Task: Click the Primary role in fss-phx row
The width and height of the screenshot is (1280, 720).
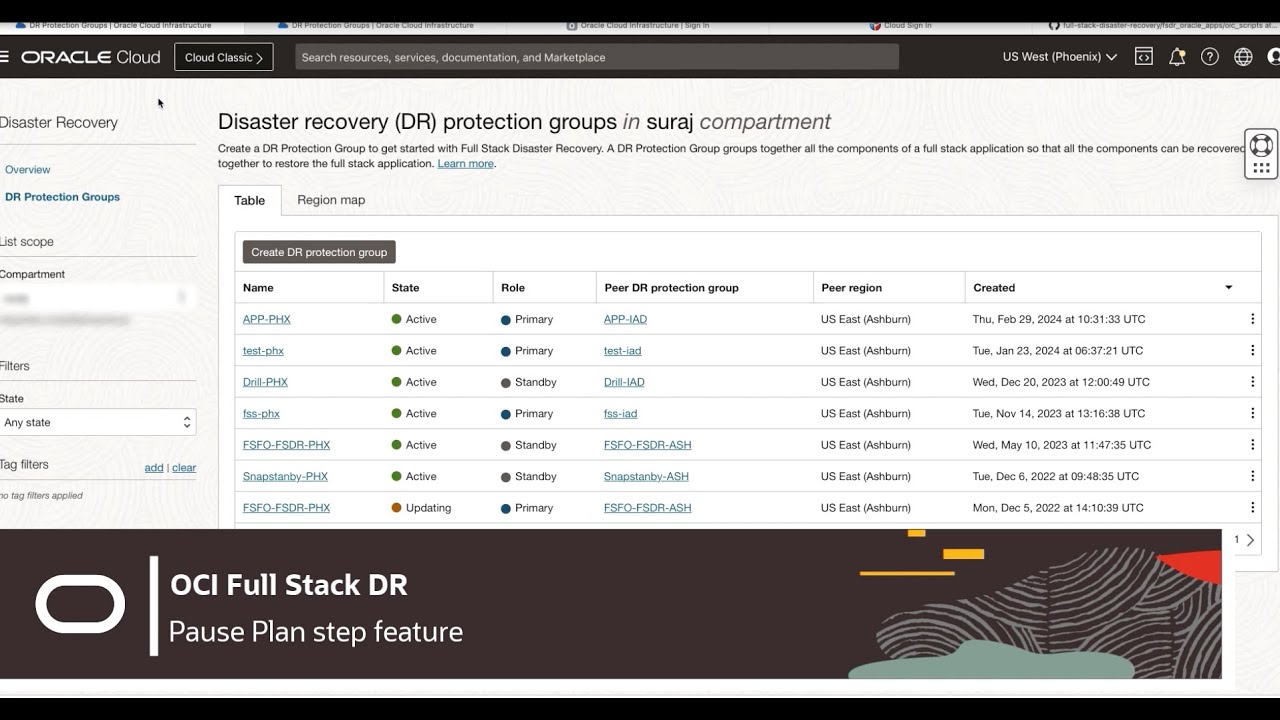Action: [x=534, y=413]
